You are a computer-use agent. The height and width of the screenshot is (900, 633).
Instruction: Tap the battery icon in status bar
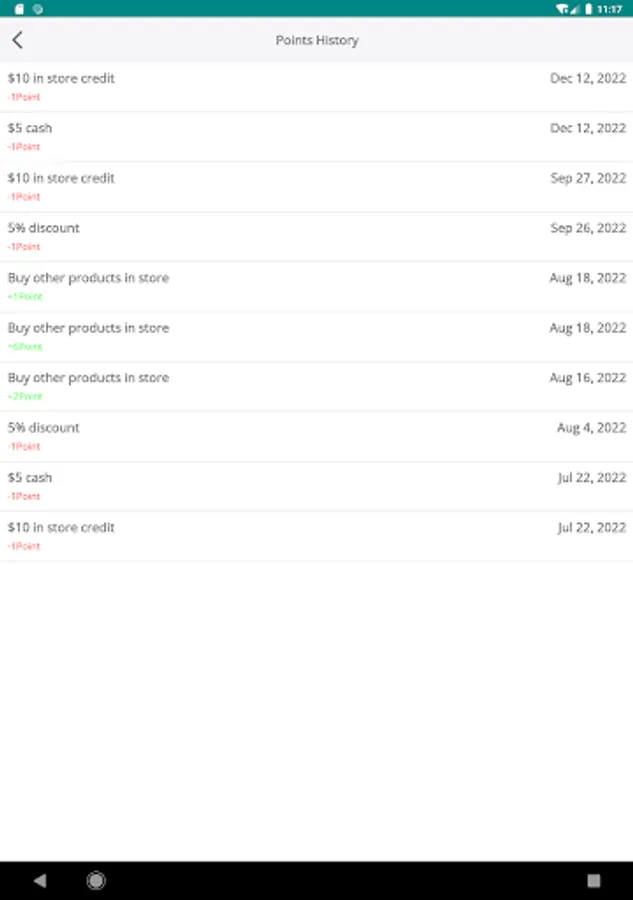[x=585, y=8]
